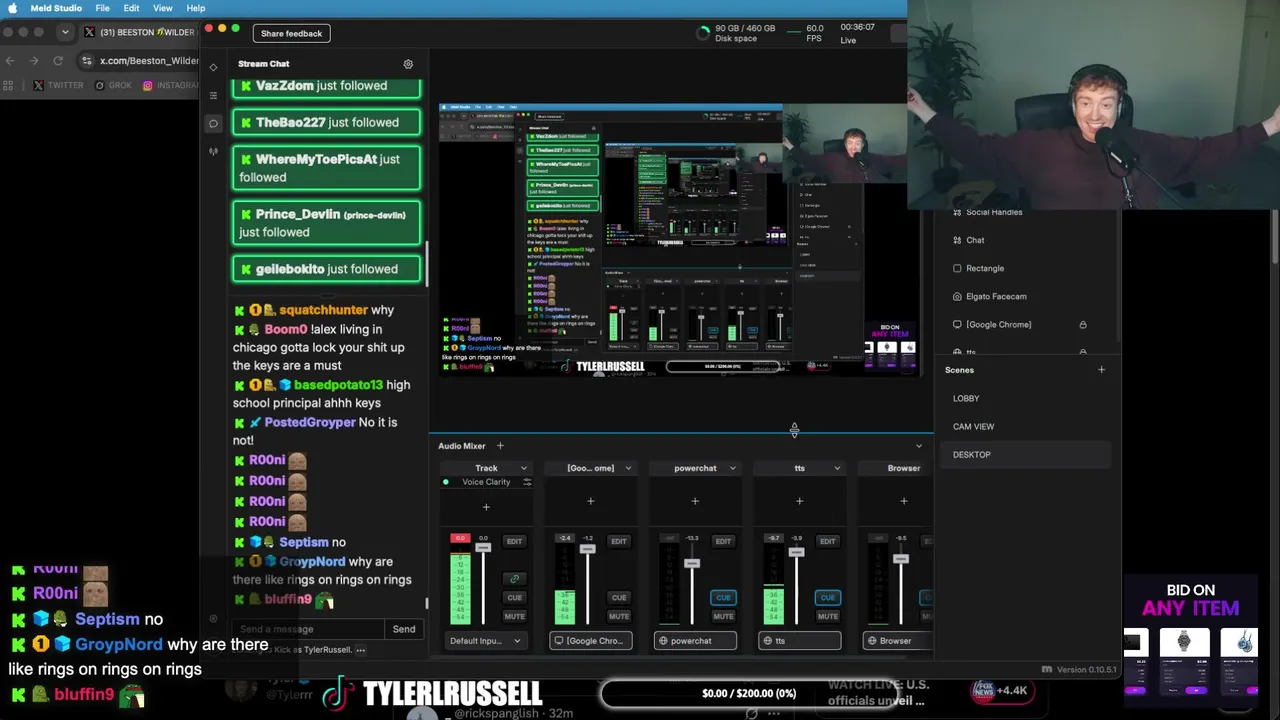The image size is (1280, 720).
Task: Edit the tts channel
Action: (827, 541)
